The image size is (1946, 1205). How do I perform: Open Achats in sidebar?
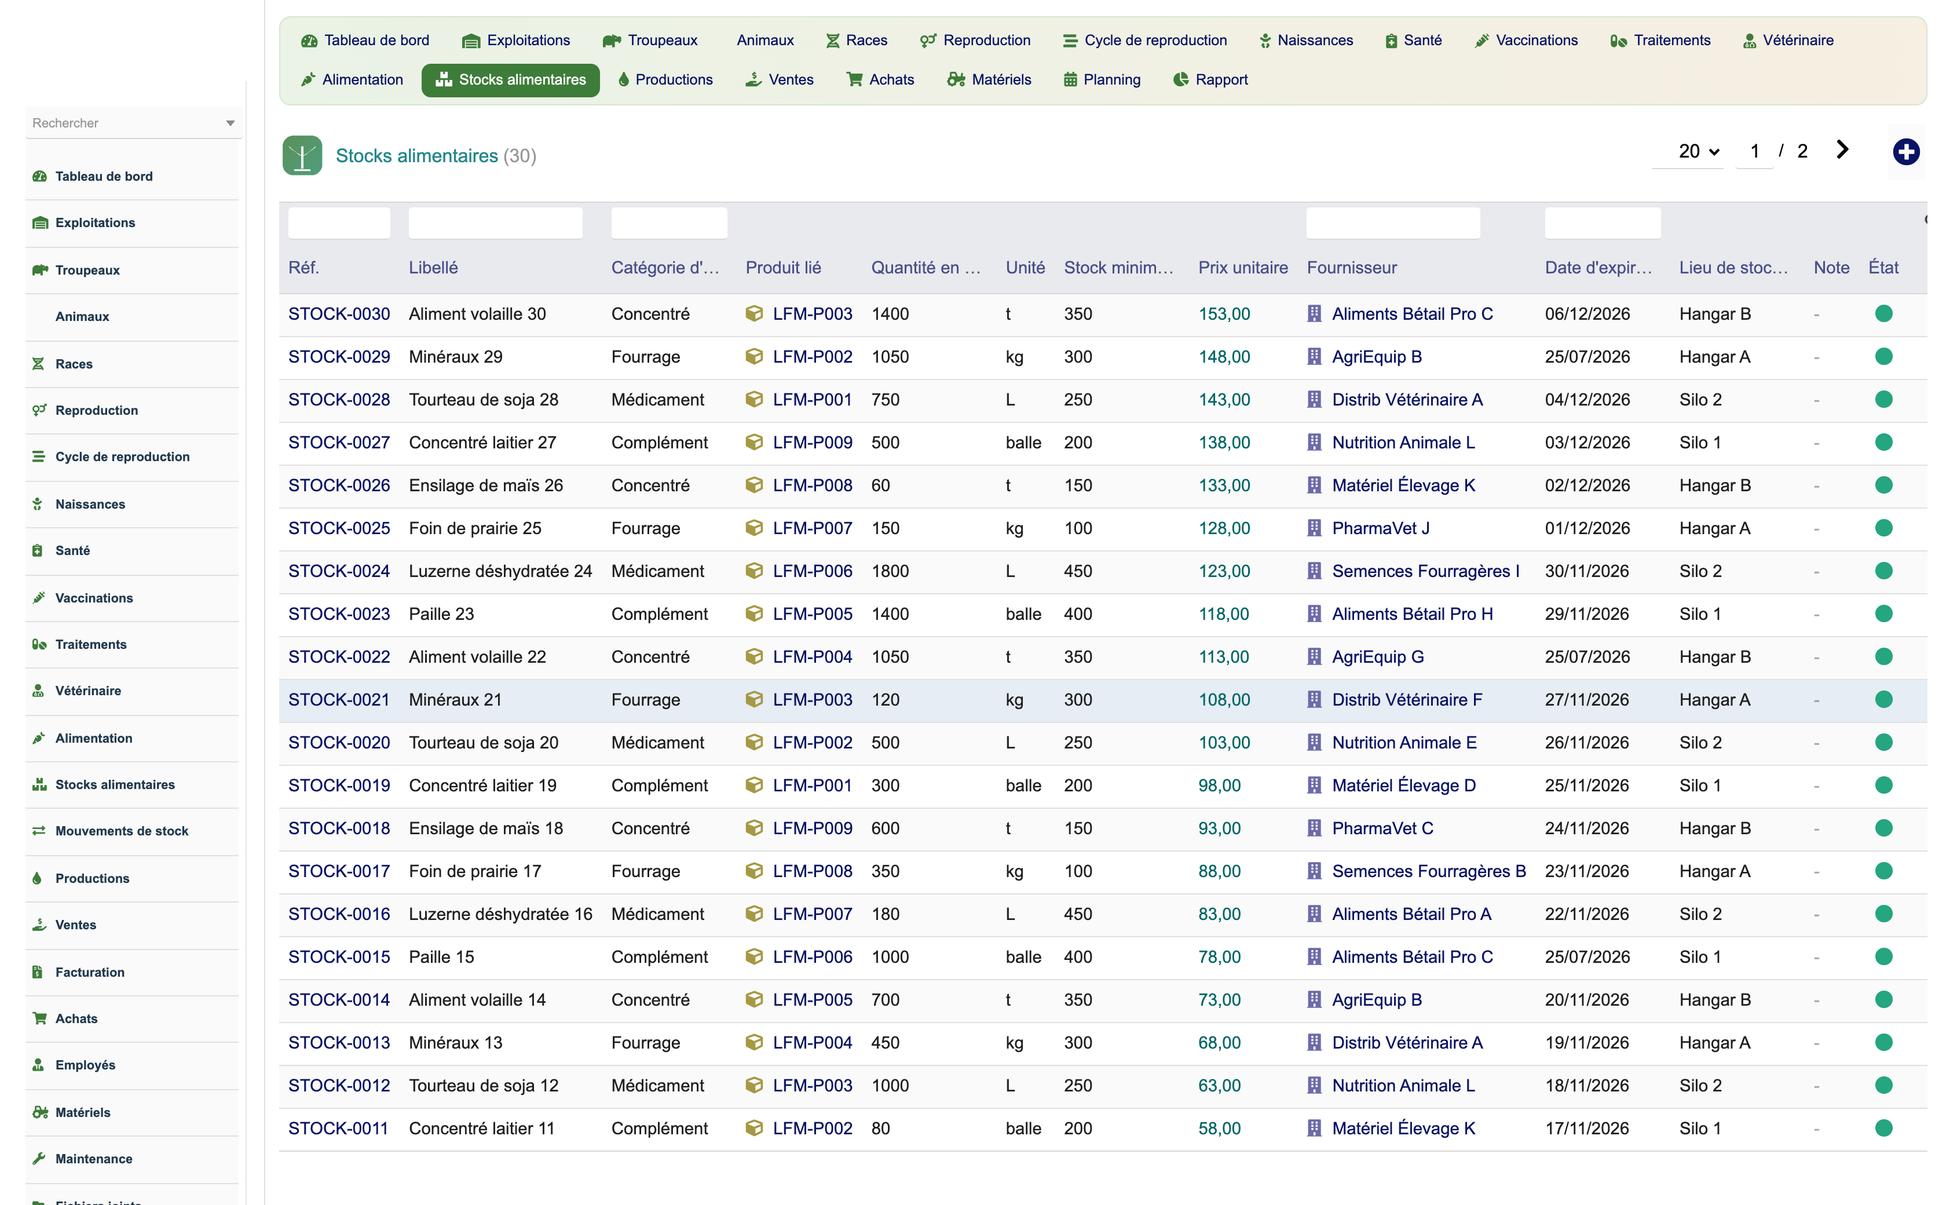click(x=76, y=1019)
